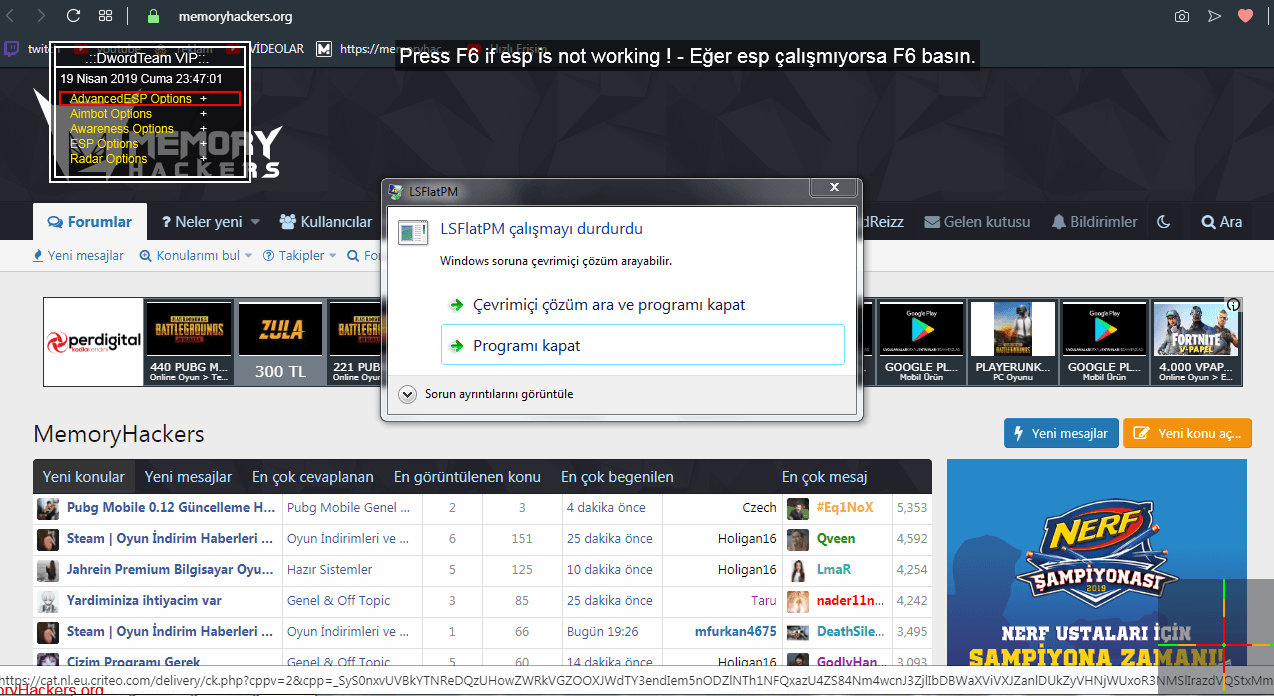Open user profile Taru
The width and height of the screenshot is (1274, 696).
point(764,601)
